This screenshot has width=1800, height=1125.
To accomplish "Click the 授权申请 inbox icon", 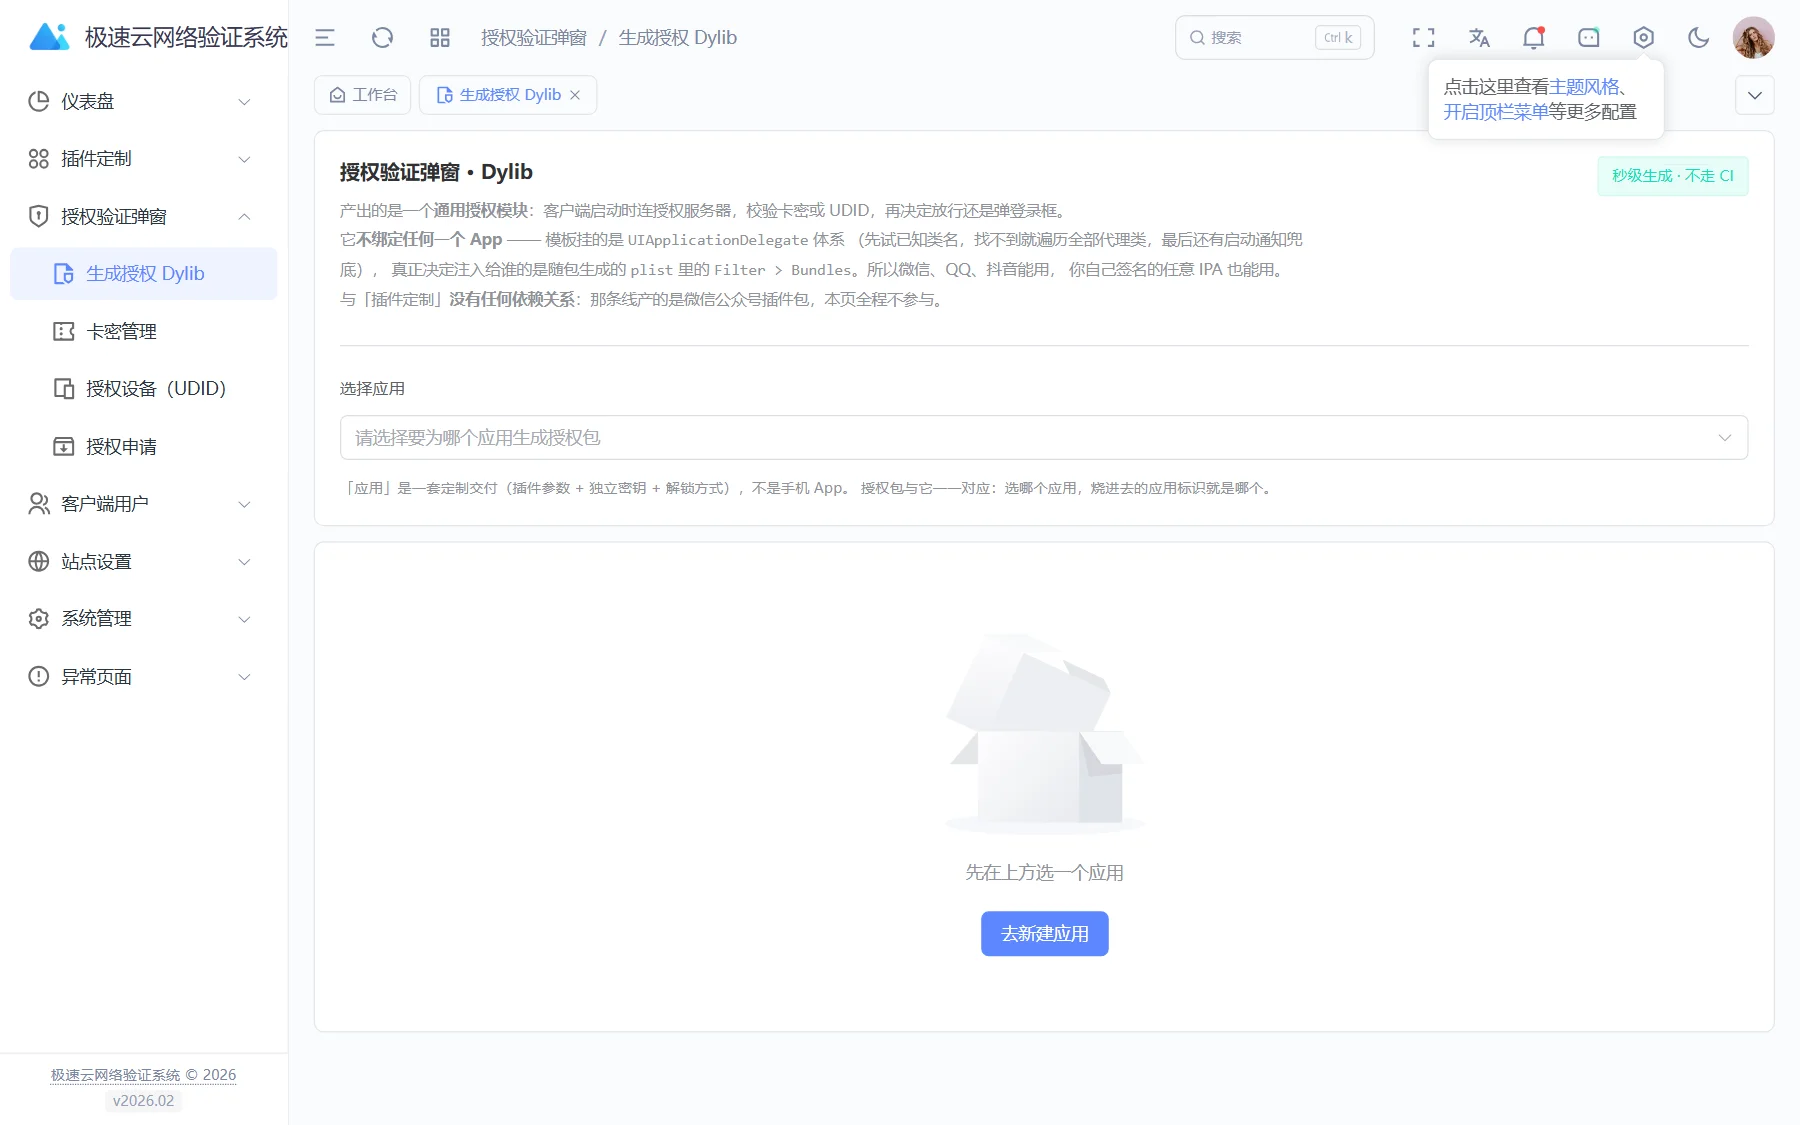I will pos(64,446).
